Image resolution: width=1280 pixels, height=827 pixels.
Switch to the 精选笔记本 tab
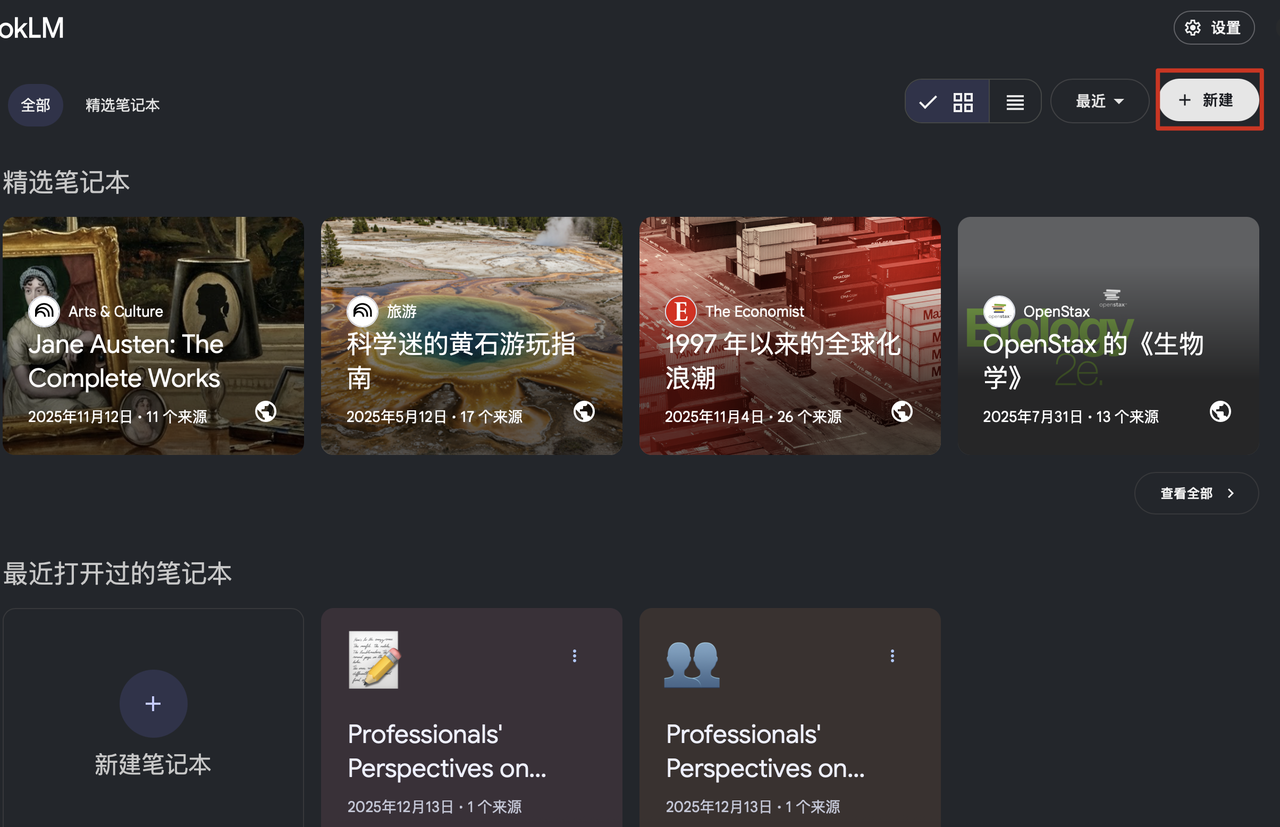(x=122, y=105)
